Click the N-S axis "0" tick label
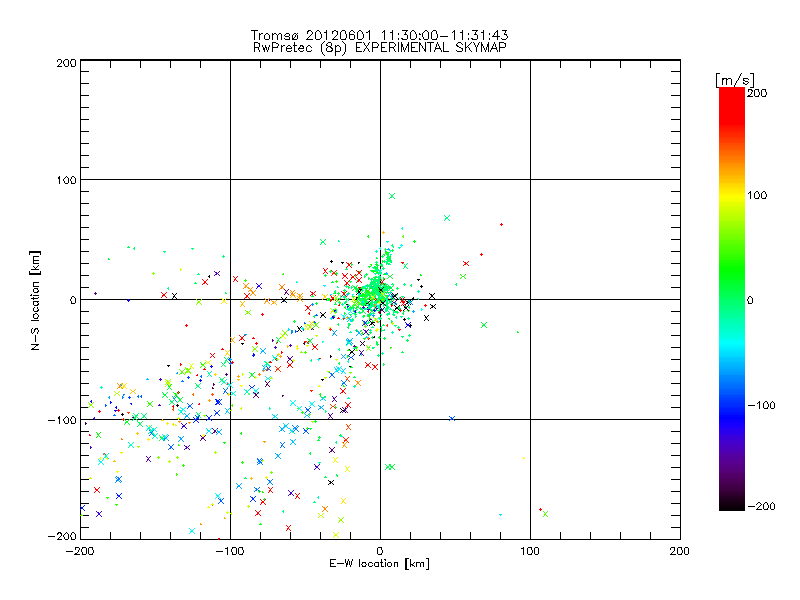The width and height of the screenshot is (800, 600). pyautogui.click(x=73, y=300)
